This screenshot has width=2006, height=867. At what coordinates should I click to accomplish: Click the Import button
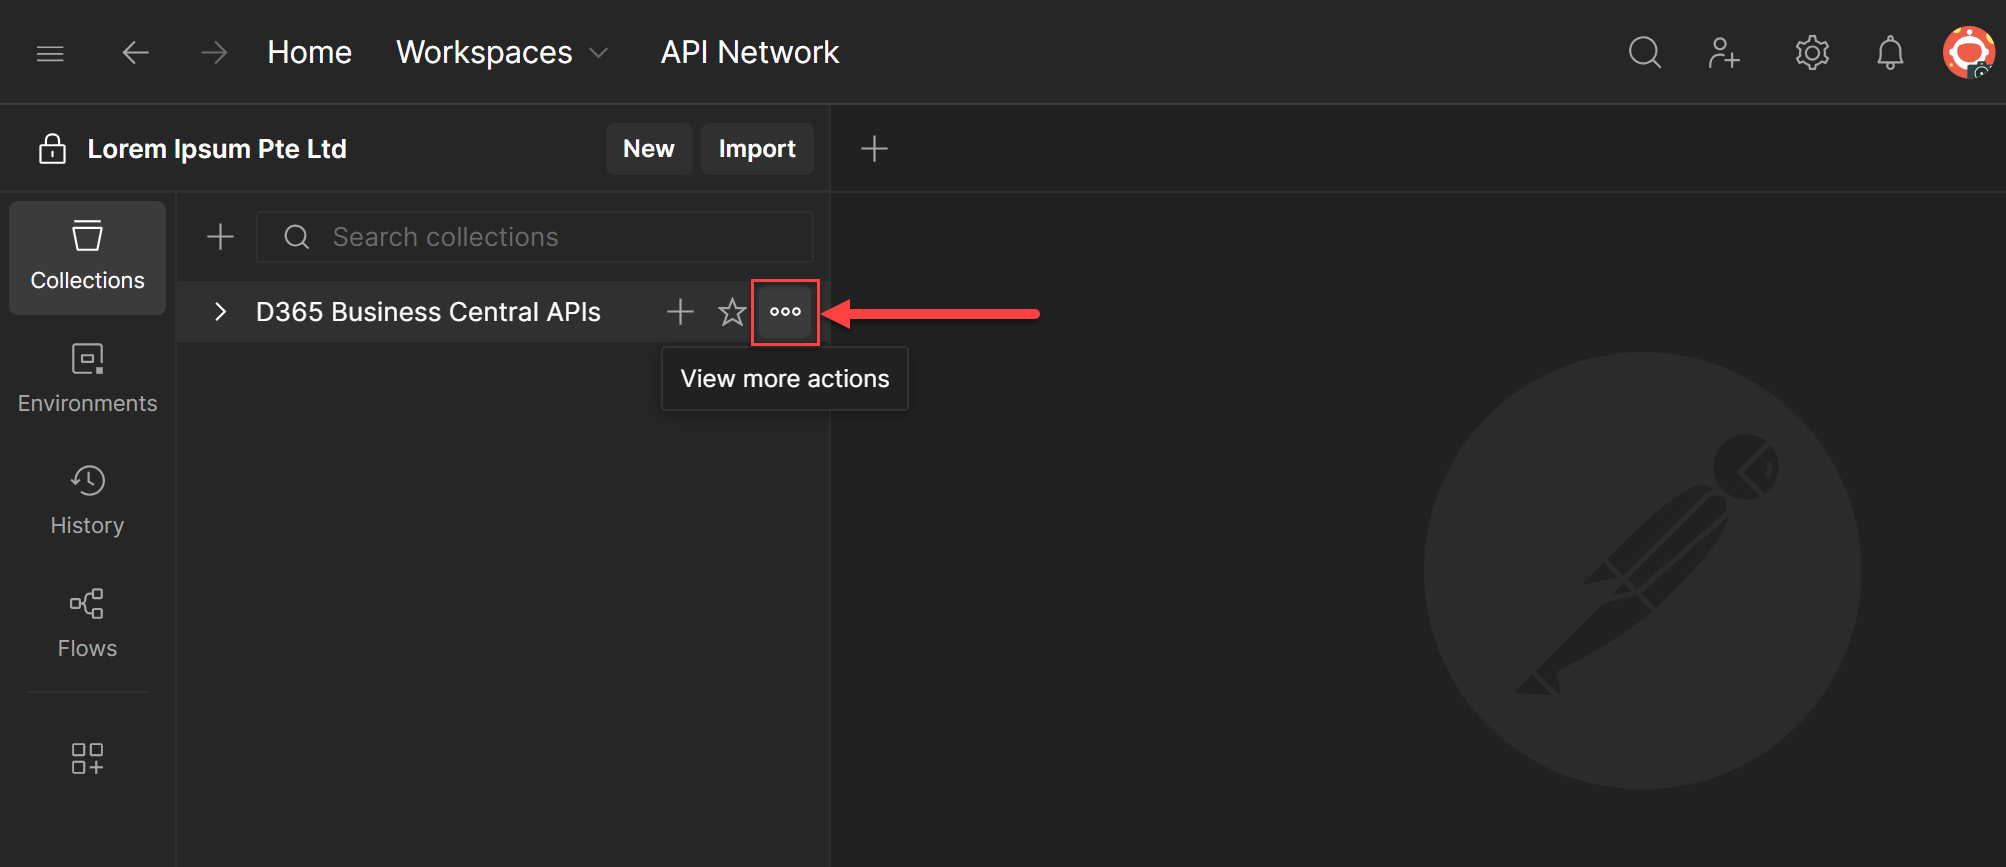click(757, 149)
